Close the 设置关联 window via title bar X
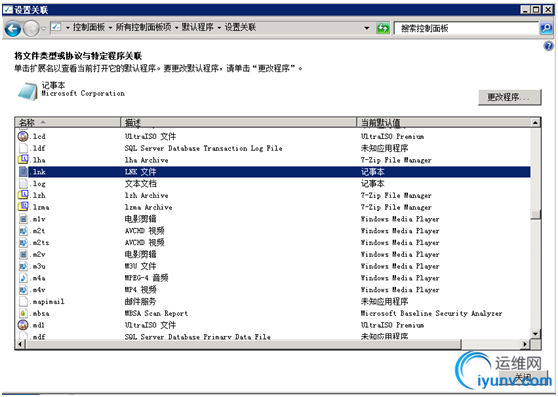 [x=548, y=10]
